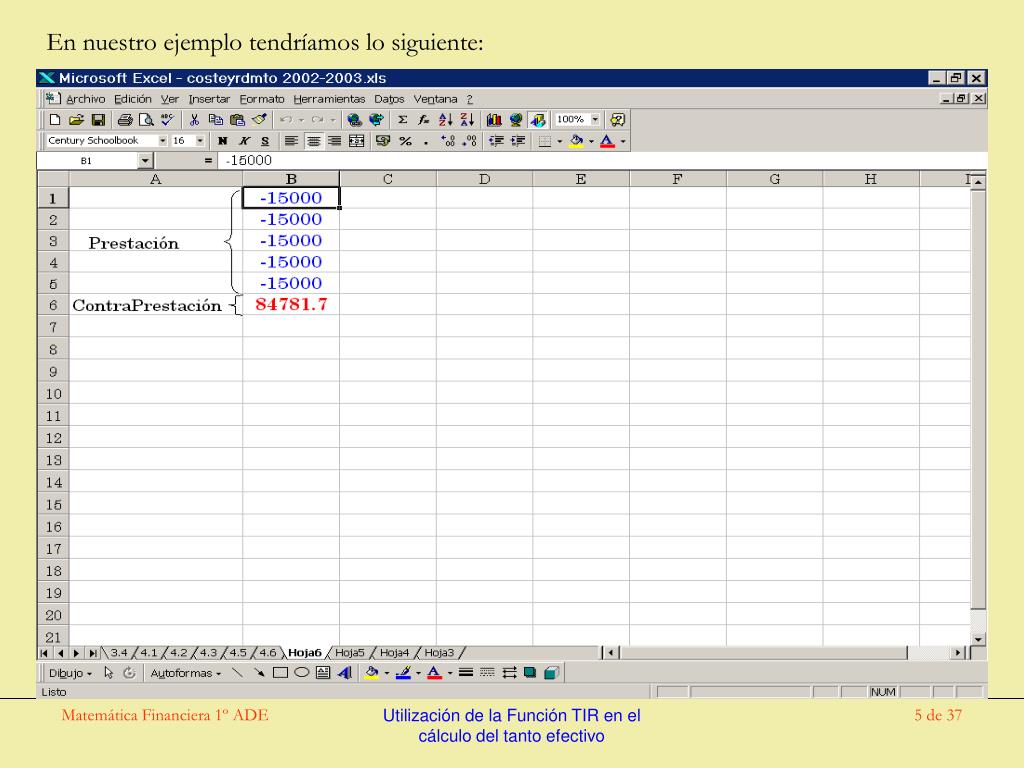The image size is (1024, 768).
Task: Select the Text Box drawing tool
Action: tap(323, 673)
